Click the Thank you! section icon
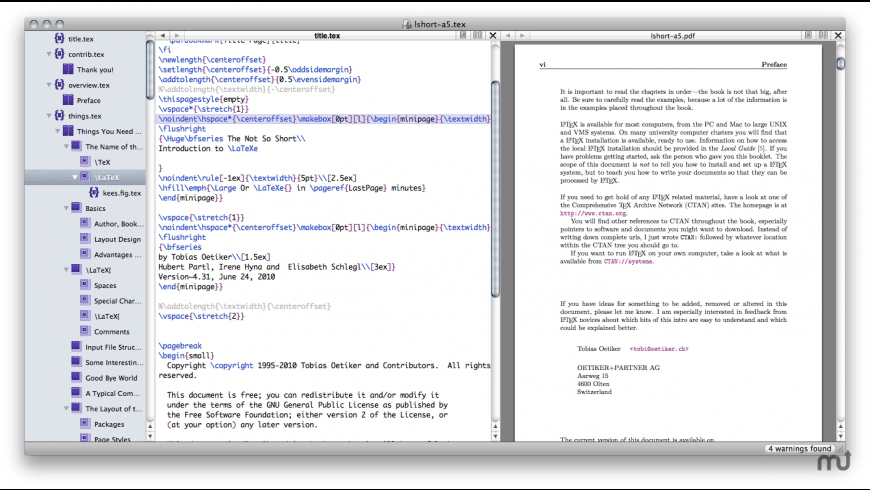870x490 pixels. tap(68, 69)
